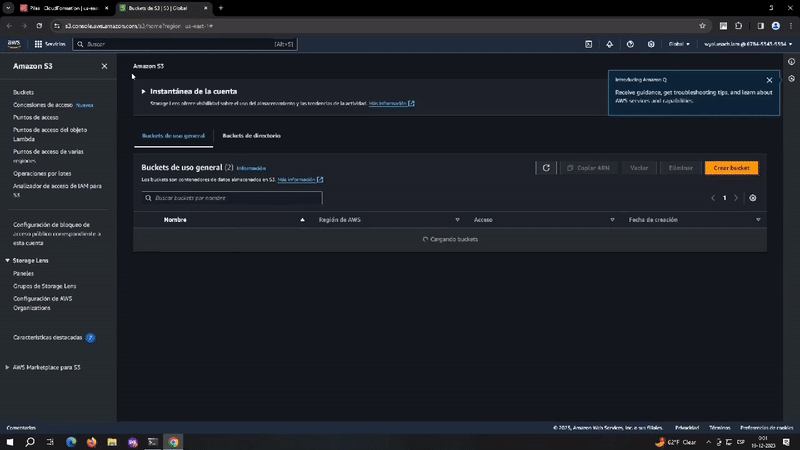Open the AWS home logo
The image size is (800, 450).
click(14, 44)
